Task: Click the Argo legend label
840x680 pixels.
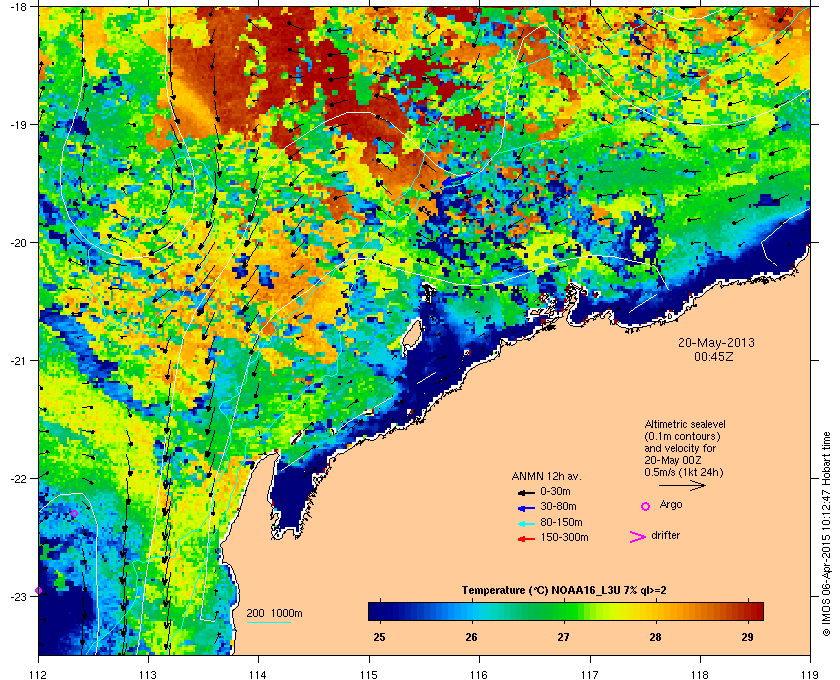Action: [671, 505]
